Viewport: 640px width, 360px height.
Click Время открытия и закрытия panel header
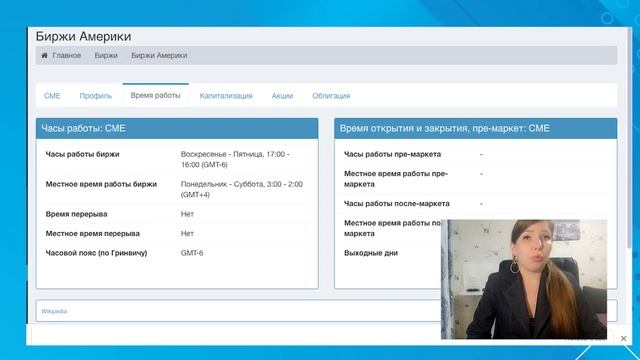click(476, 128)
